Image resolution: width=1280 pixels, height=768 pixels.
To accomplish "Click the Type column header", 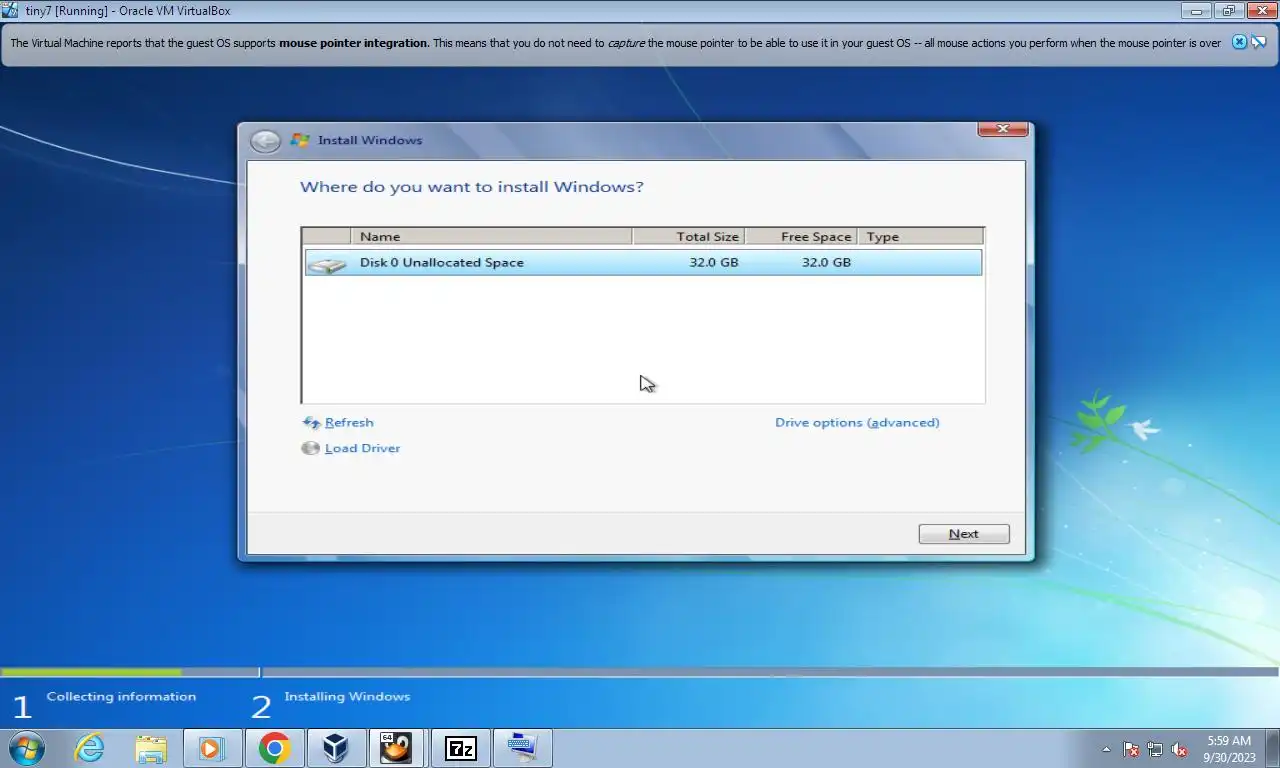I will (920, 237).
